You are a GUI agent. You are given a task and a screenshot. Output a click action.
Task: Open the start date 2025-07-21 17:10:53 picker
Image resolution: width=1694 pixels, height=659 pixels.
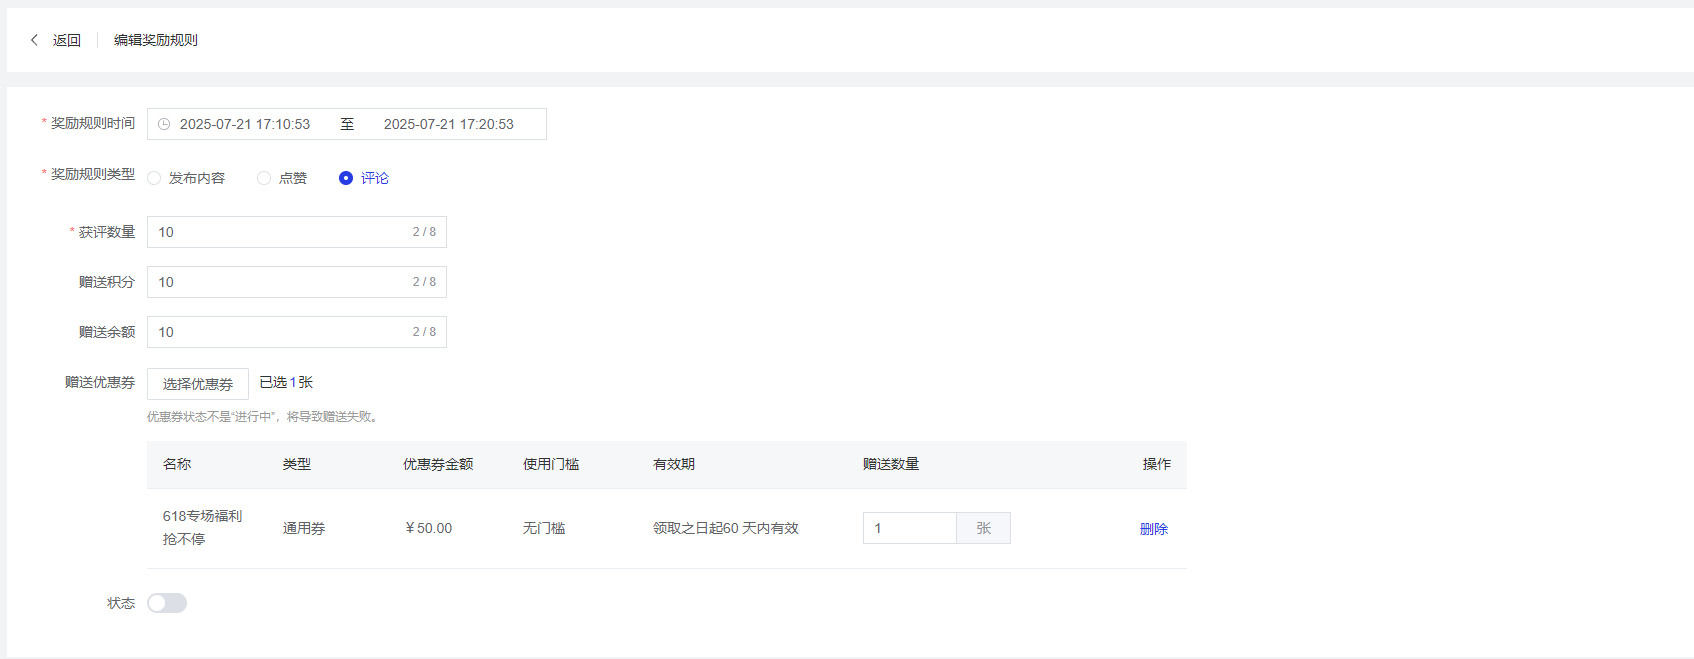coord(245,124)
